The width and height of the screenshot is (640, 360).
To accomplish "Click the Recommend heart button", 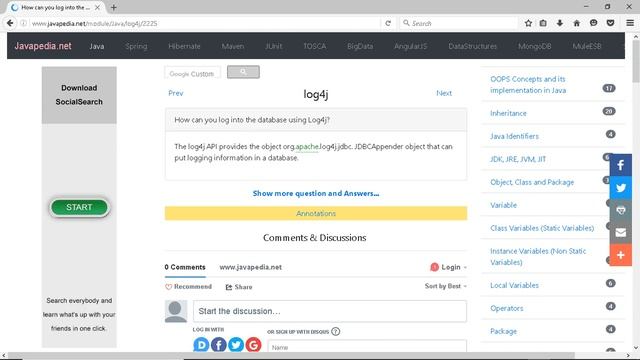I will click(188, 287).
